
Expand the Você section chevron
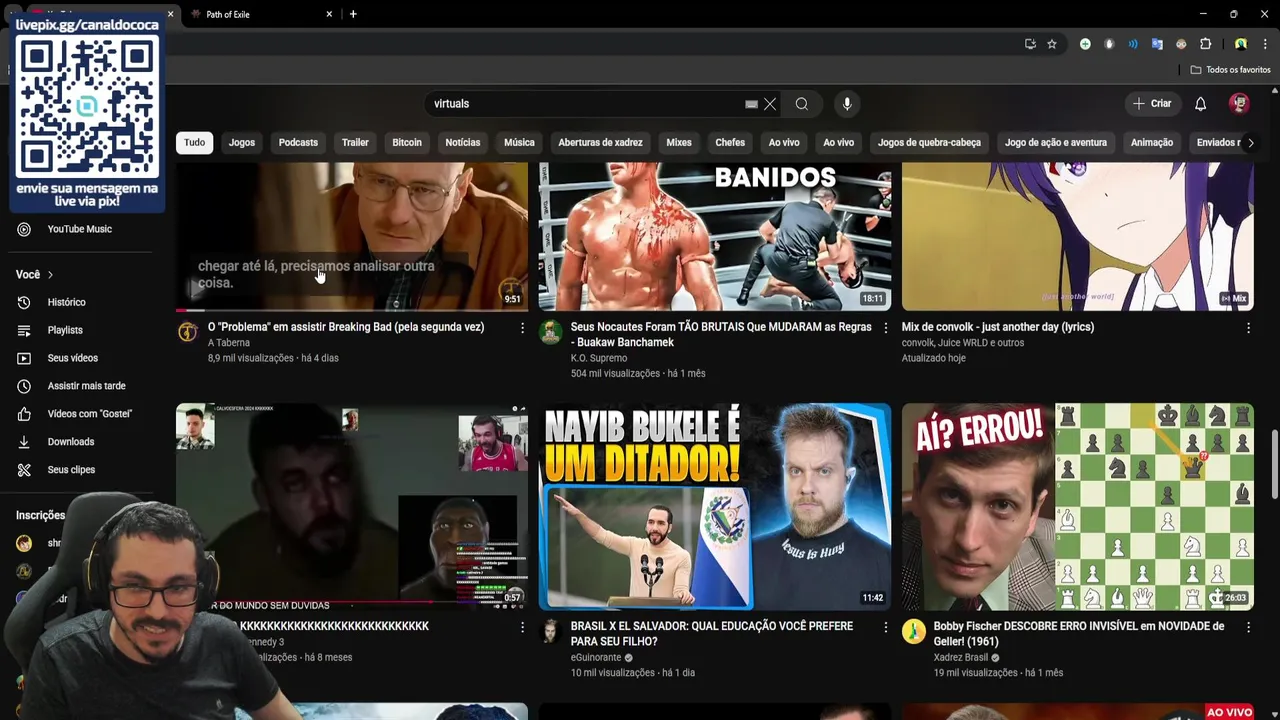pyautogui.click(x=50, y=274)
